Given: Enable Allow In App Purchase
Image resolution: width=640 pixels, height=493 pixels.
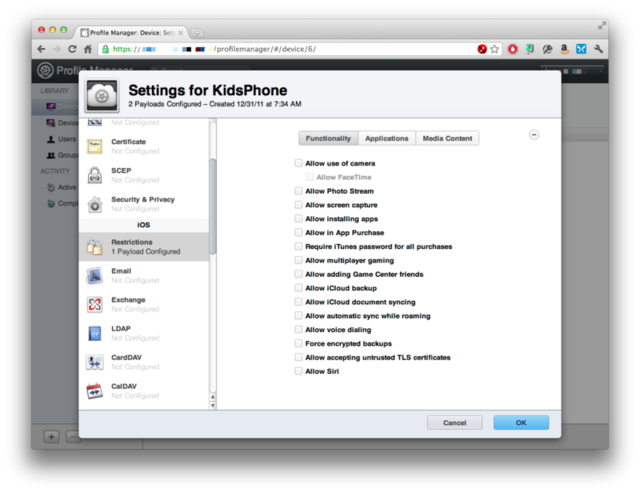Looking at the screenshot, I should pyautogui.click(x=298, y=233).
